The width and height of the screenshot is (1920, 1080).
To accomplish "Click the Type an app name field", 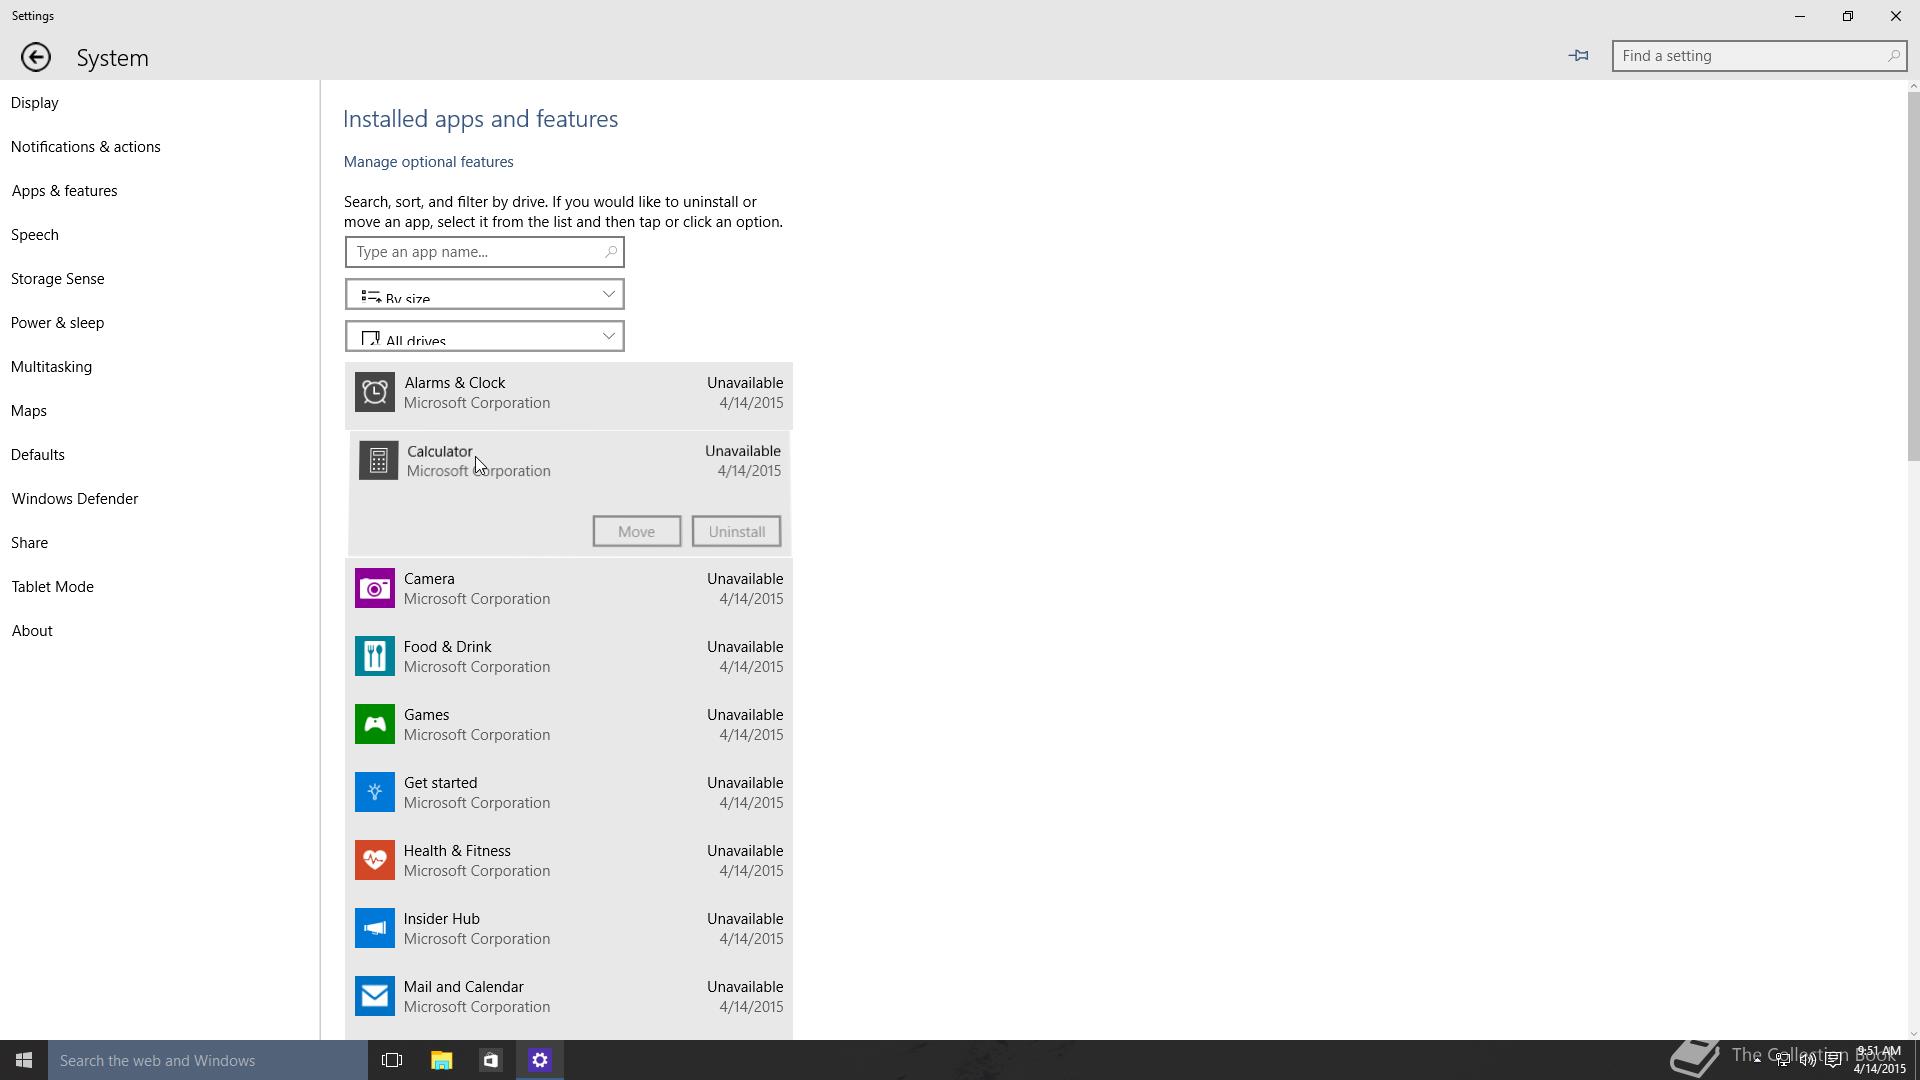I will (485, 252).
